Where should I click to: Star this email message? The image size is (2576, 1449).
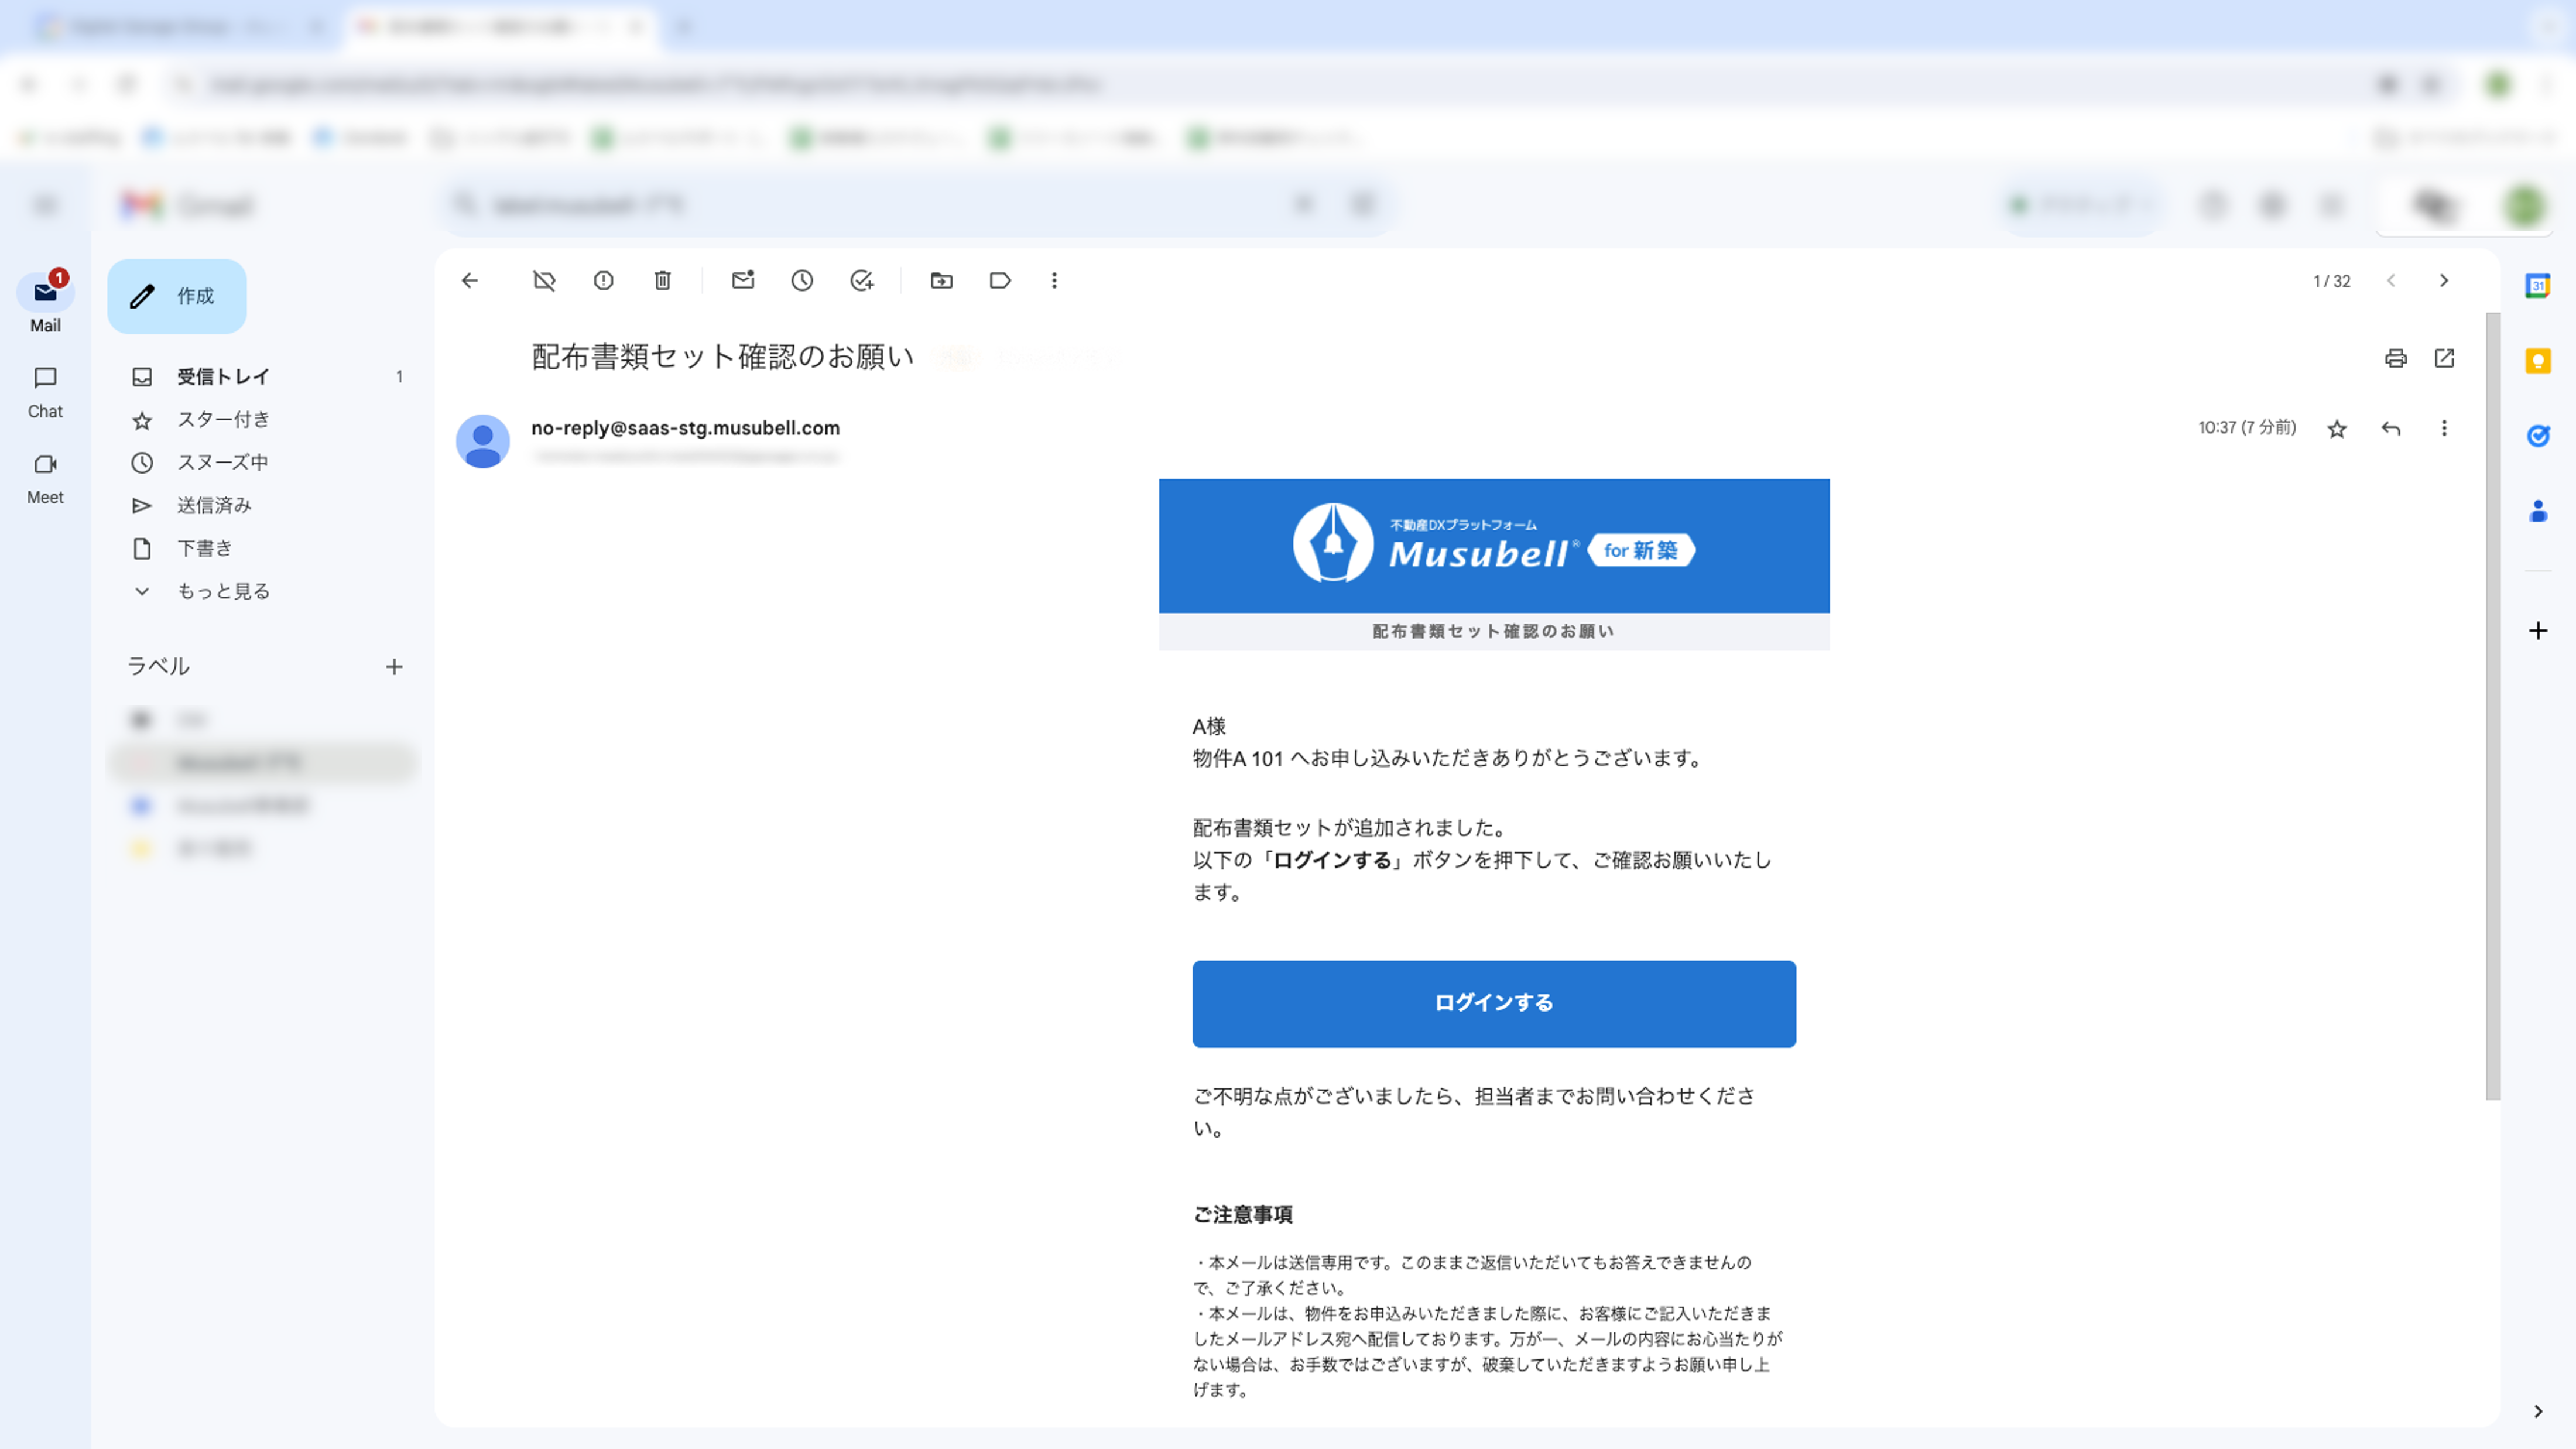(2337, 429)
